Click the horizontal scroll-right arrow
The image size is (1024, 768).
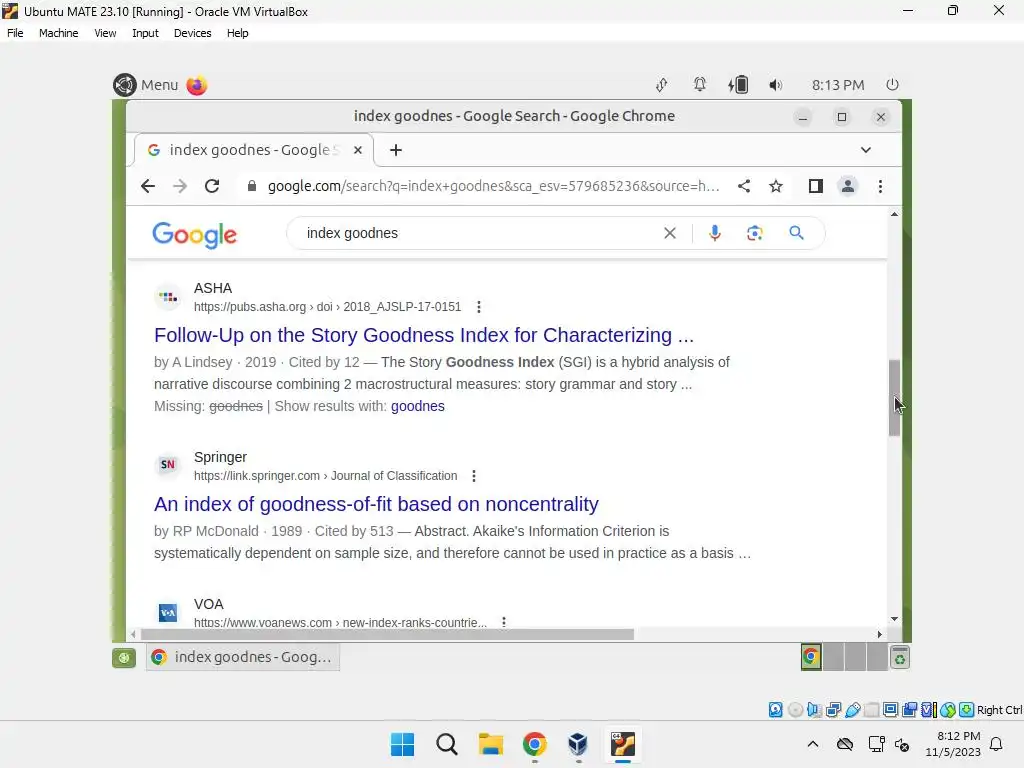(880, 634)
